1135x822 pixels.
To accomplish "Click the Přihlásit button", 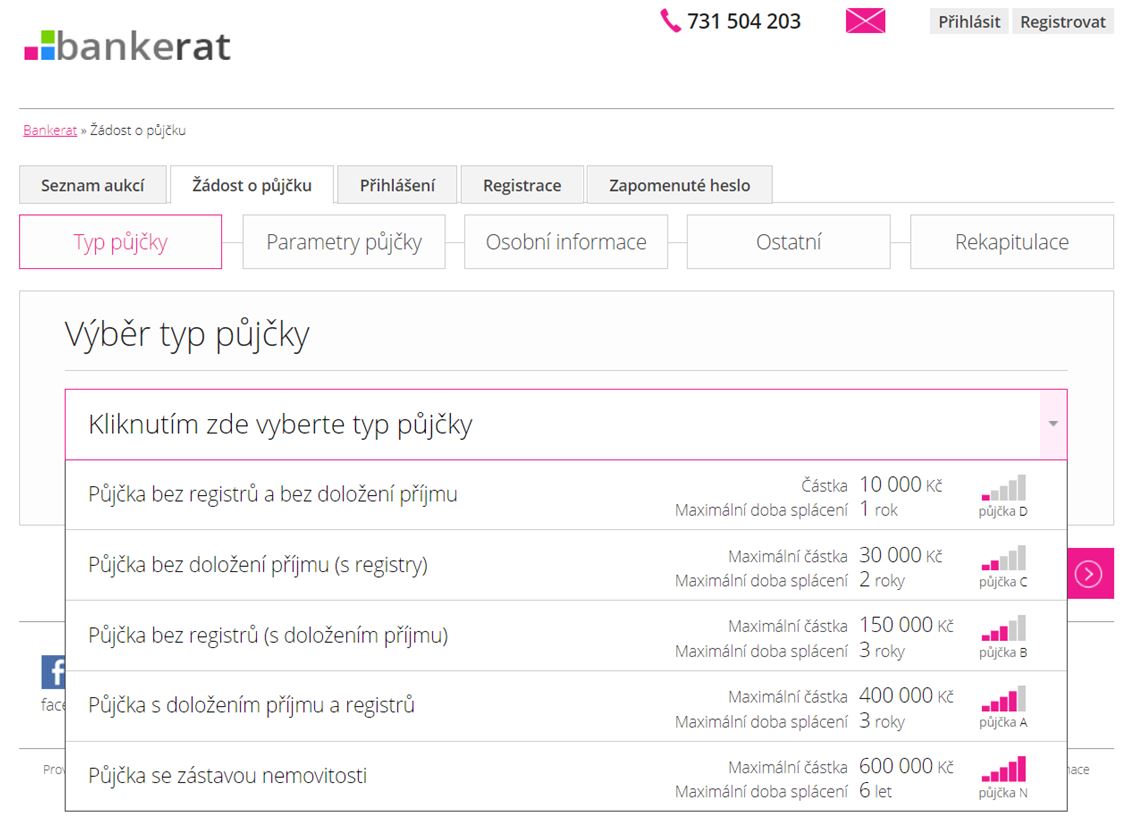I will (969, 22).
